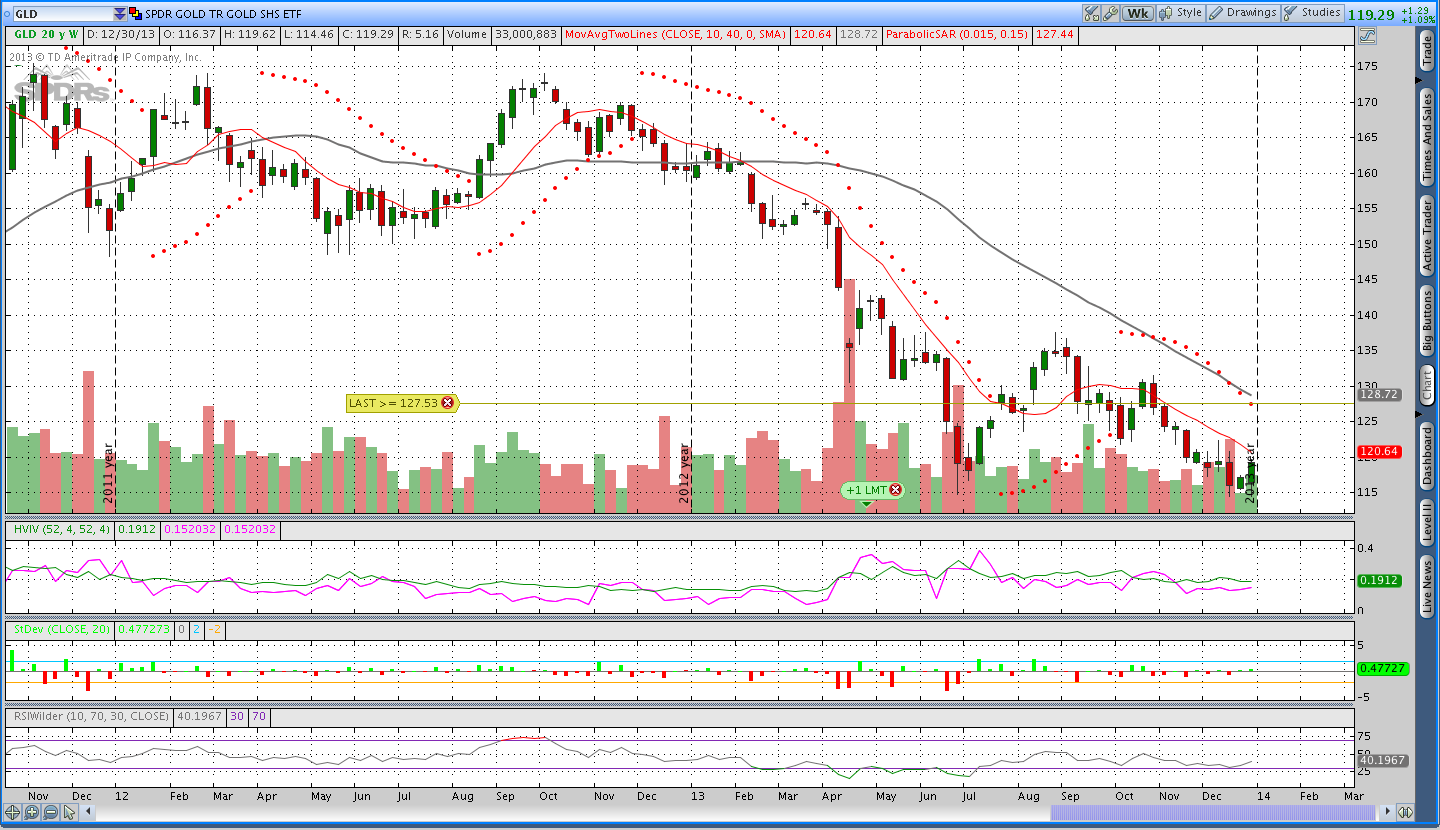Click the 128.72 gray price axis tag
The image size is (1440, 830).
click(1379, 395)
